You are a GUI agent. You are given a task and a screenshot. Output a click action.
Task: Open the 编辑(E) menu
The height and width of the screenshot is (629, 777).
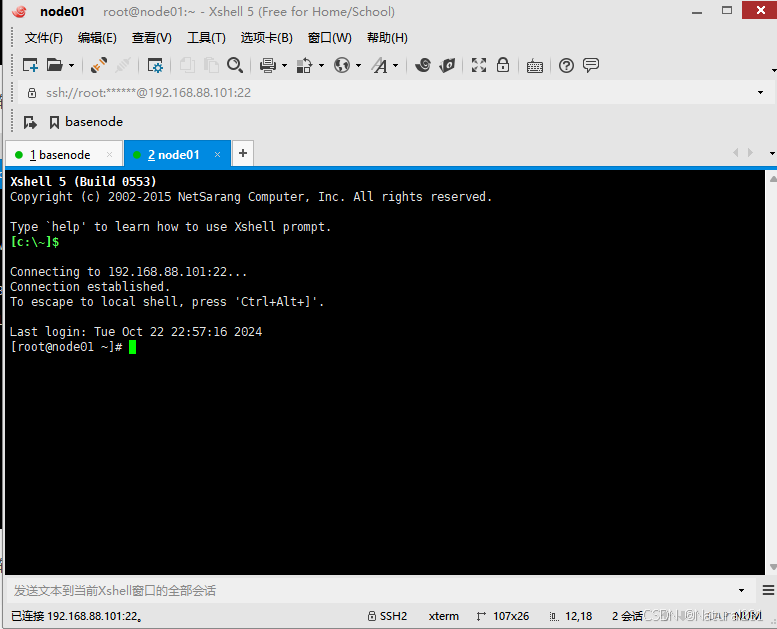(x=97, y=38)
